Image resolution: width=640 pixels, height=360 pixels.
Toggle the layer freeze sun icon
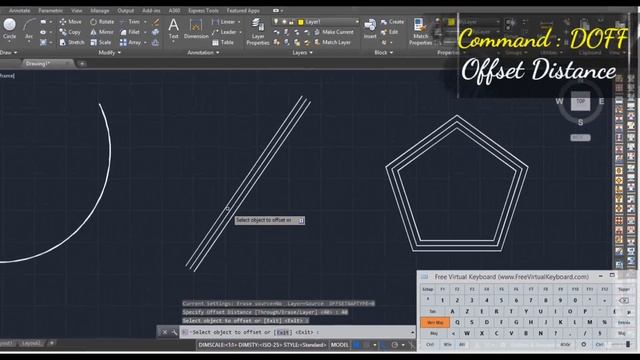pos(284,22)
